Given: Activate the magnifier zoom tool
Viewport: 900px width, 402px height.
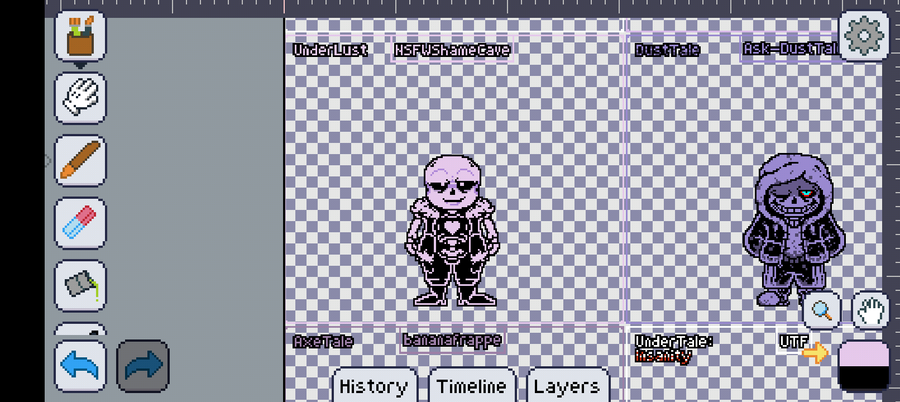Looking at the screenshot, I should (x=822, y=310).
